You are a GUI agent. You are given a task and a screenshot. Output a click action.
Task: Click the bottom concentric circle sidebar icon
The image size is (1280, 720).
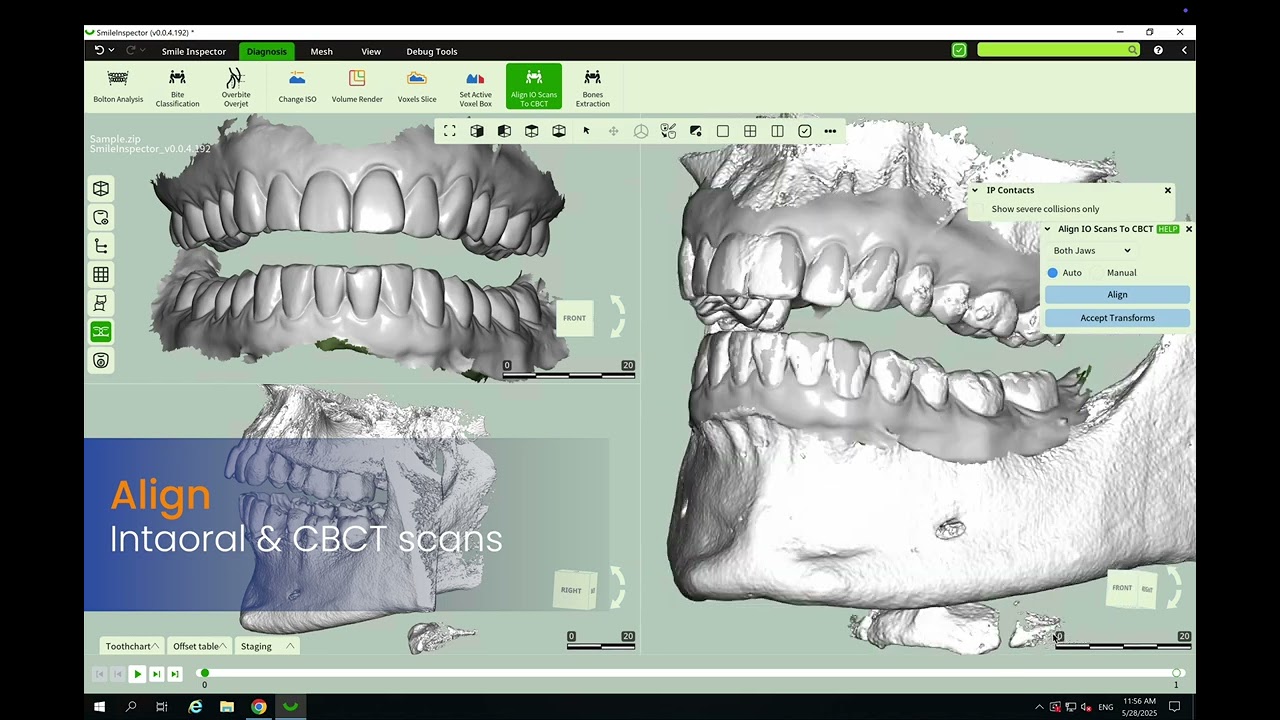[101, 360]
